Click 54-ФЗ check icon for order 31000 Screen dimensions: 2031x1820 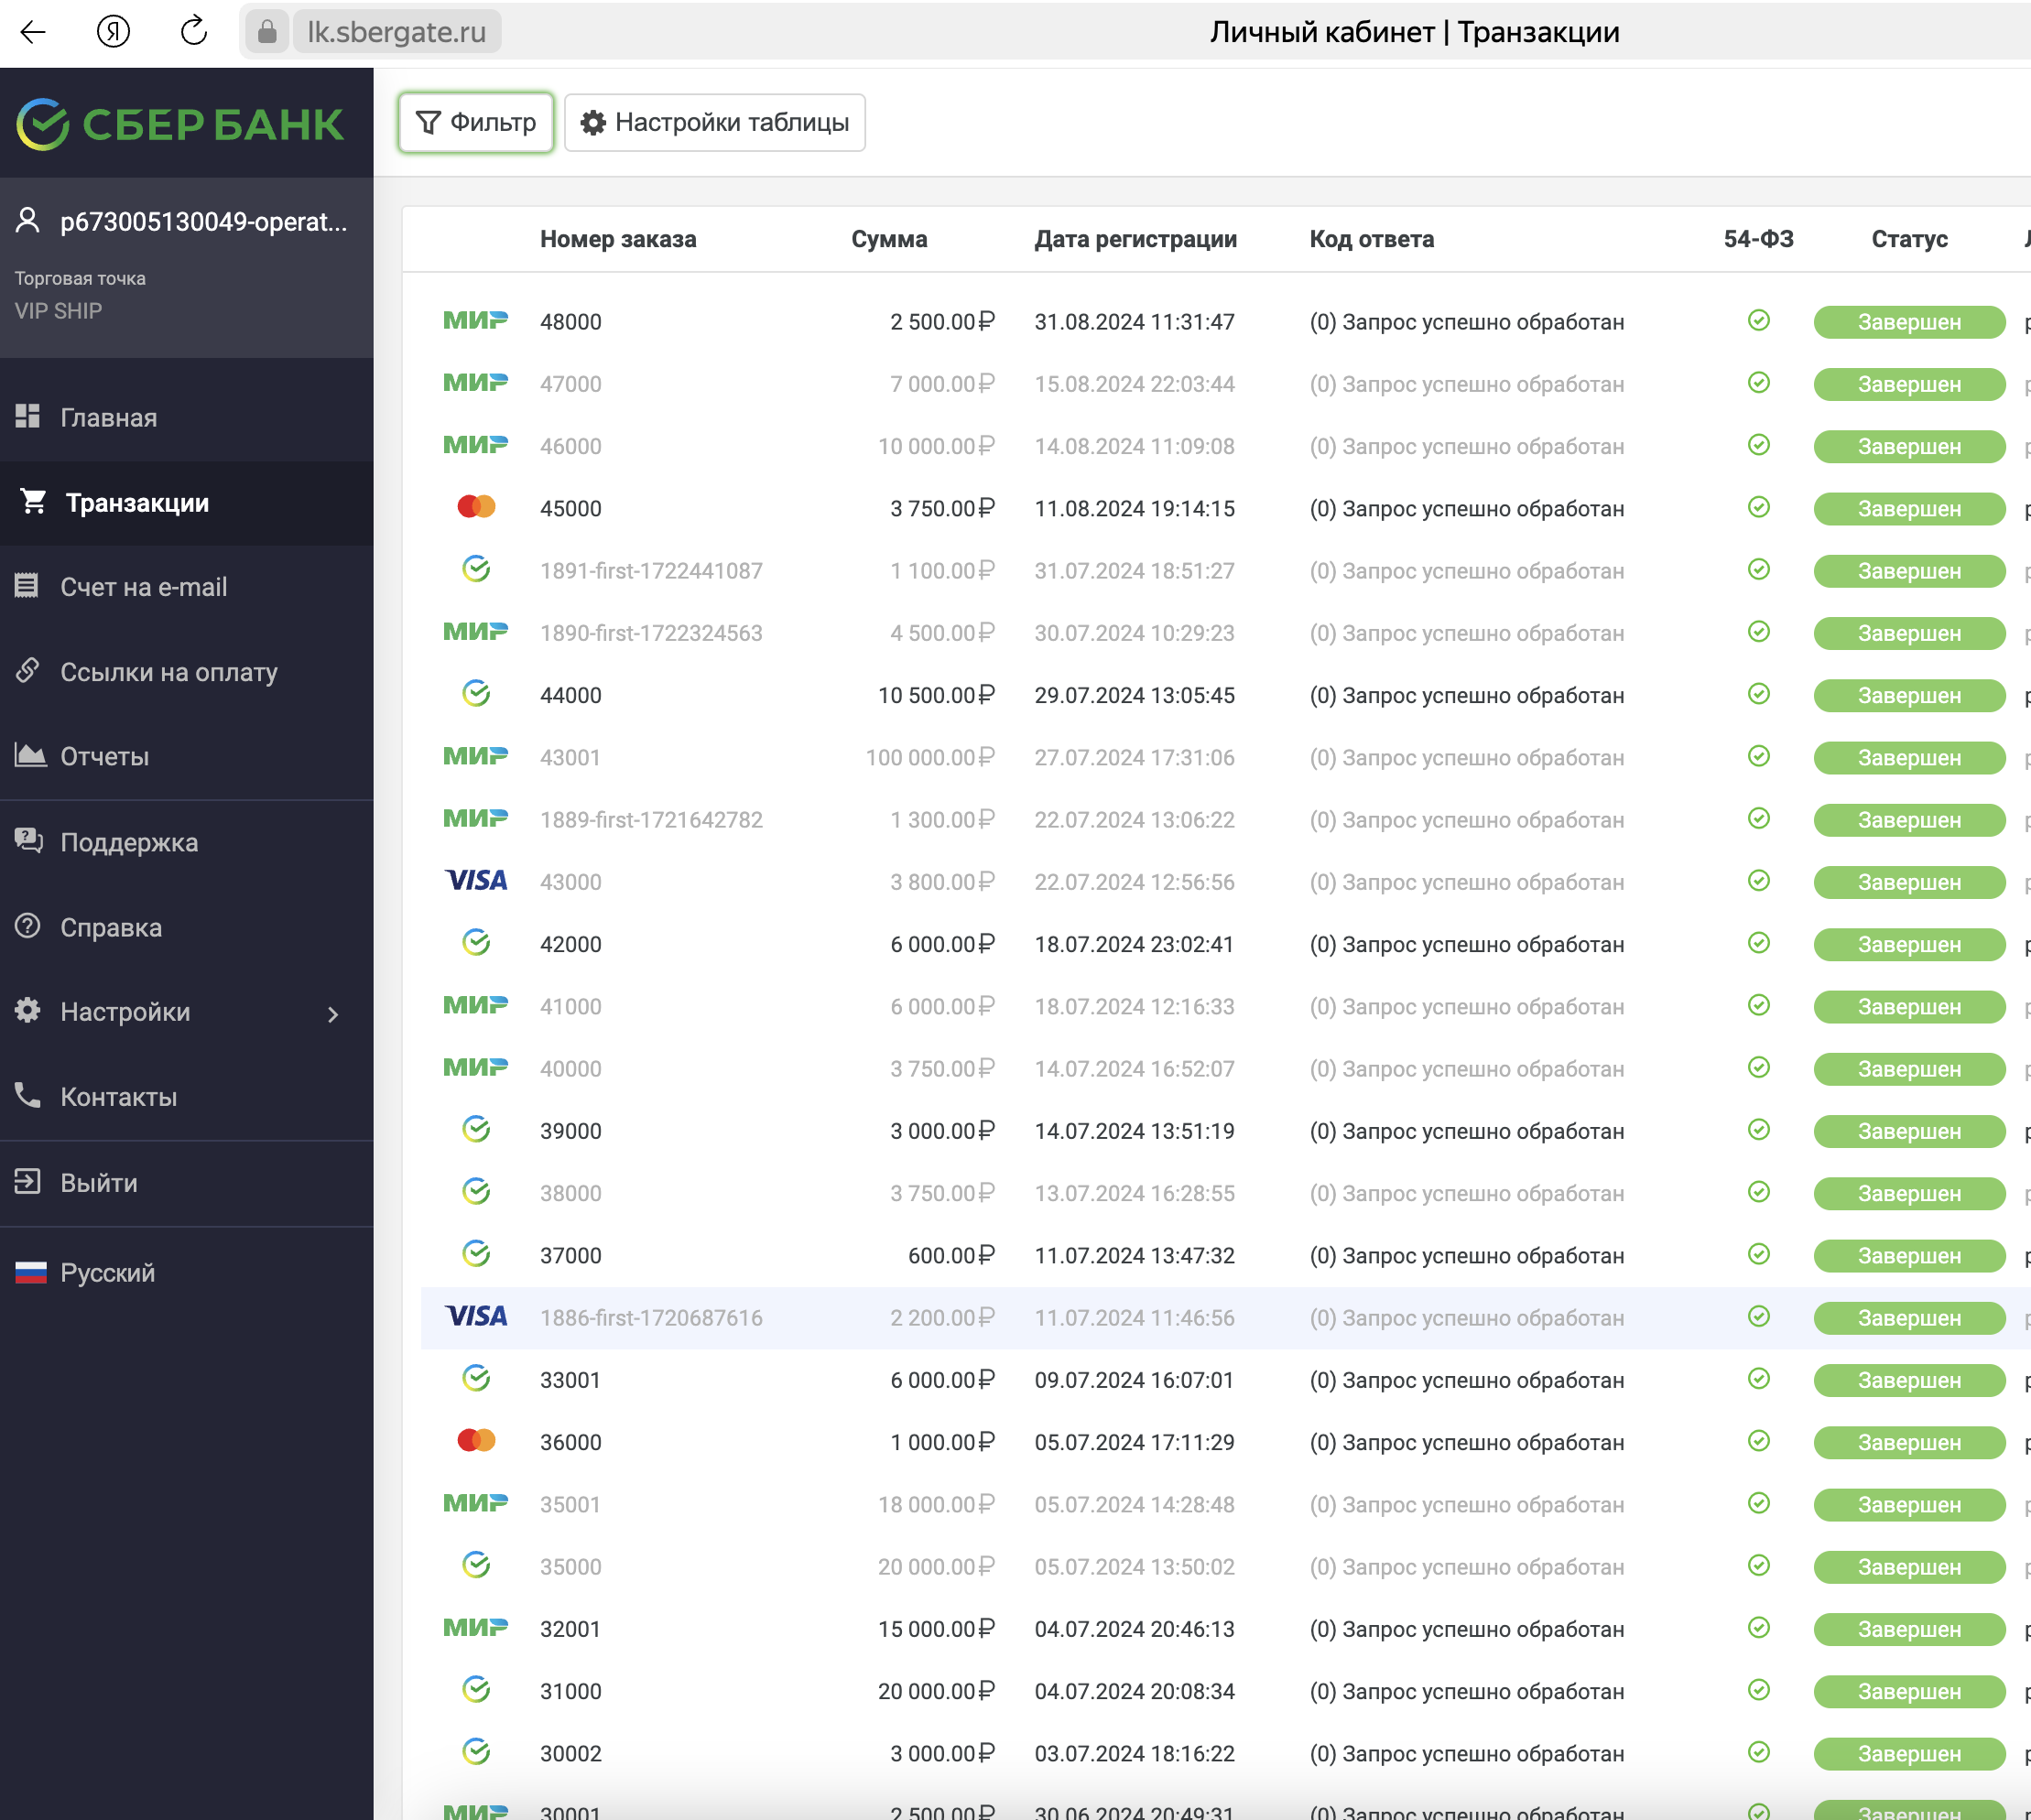pos(1759,1690)
